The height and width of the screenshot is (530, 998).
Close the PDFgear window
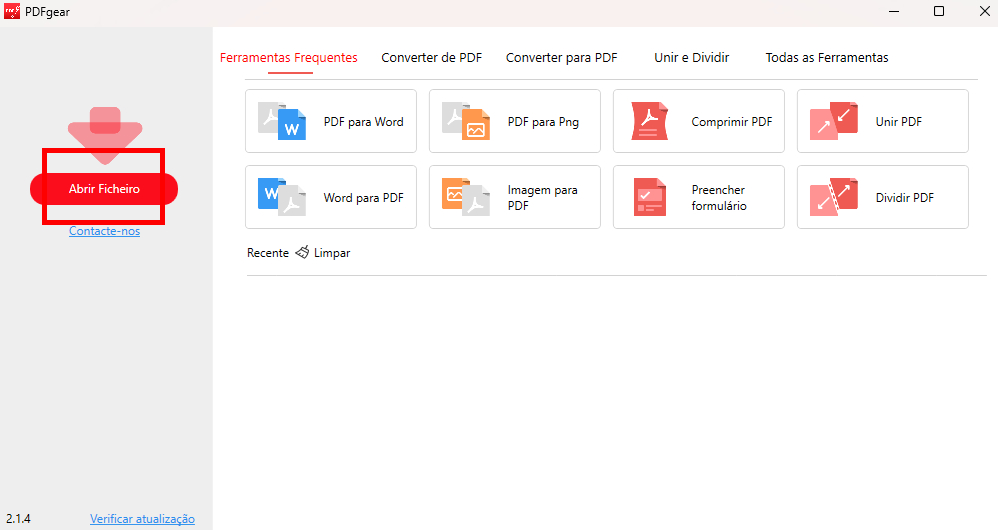[x=983, y=11]
